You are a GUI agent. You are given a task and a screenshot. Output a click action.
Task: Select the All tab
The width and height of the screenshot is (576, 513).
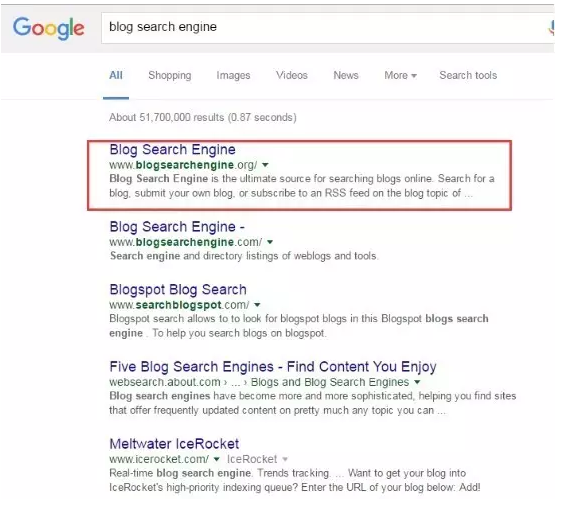pos(116,75)
